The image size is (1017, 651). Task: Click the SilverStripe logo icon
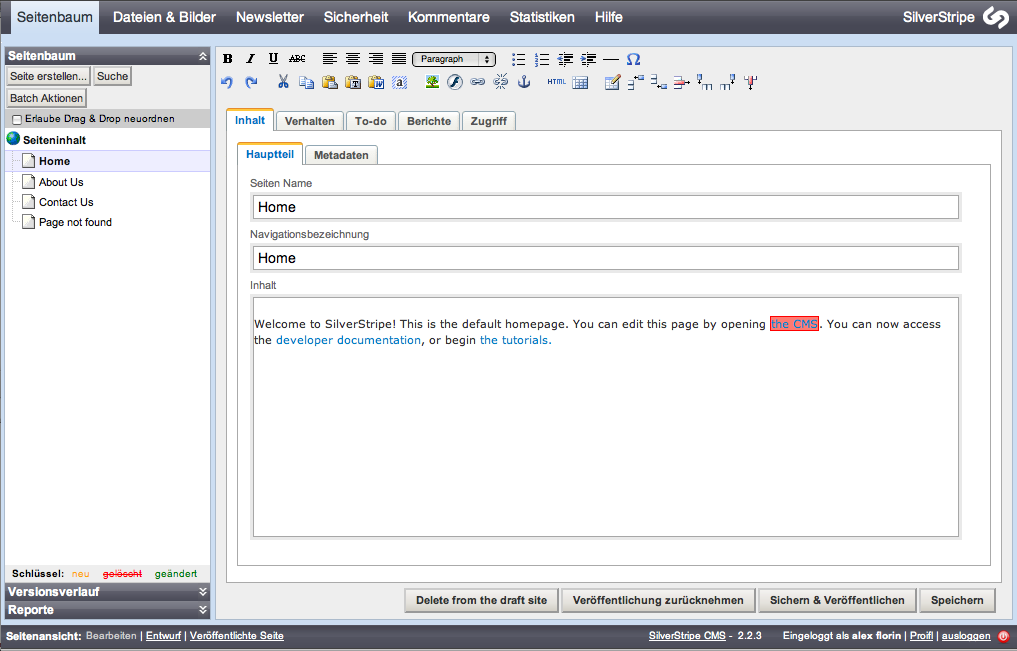tap(995, 18)
